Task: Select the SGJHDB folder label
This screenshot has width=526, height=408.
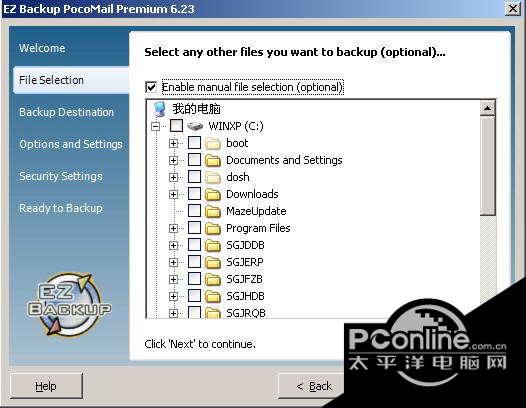Action: [245, 296]
